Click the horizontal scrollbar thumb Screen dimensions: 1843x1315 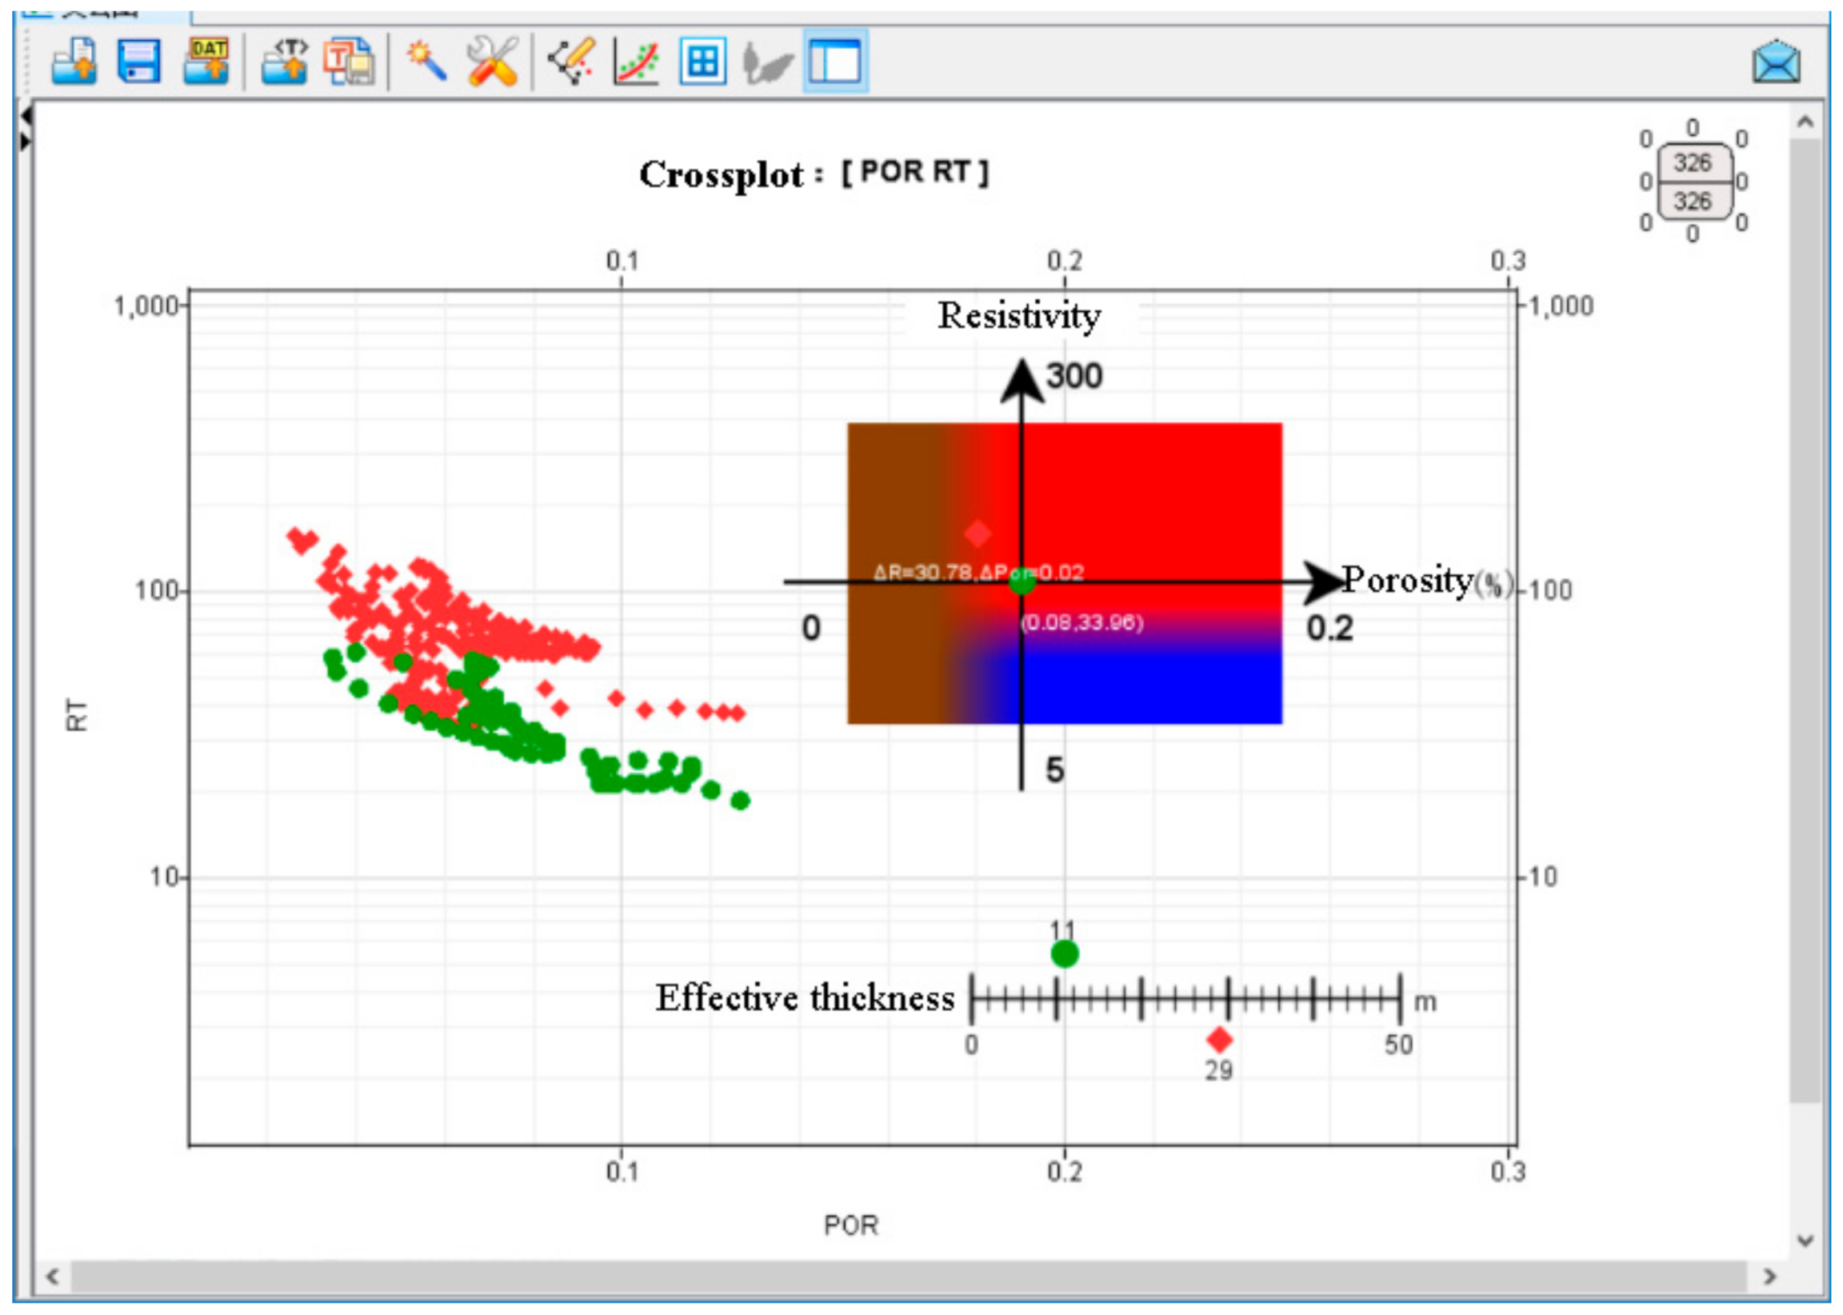tap(908, 1277)
